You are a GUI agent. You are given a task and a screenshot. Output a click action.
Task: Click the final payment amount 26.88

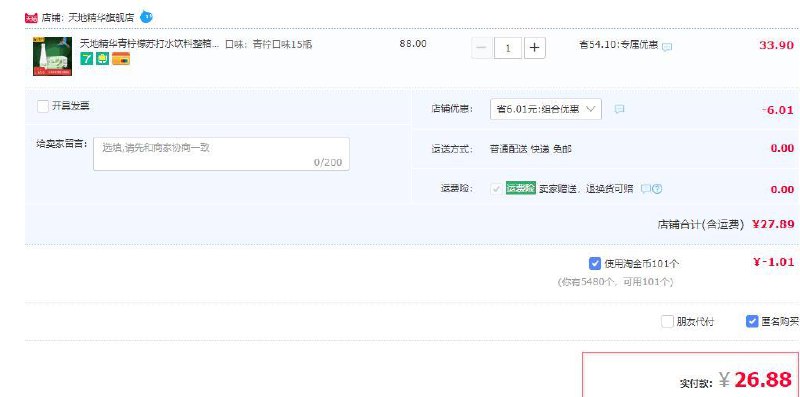pos(763,380)
